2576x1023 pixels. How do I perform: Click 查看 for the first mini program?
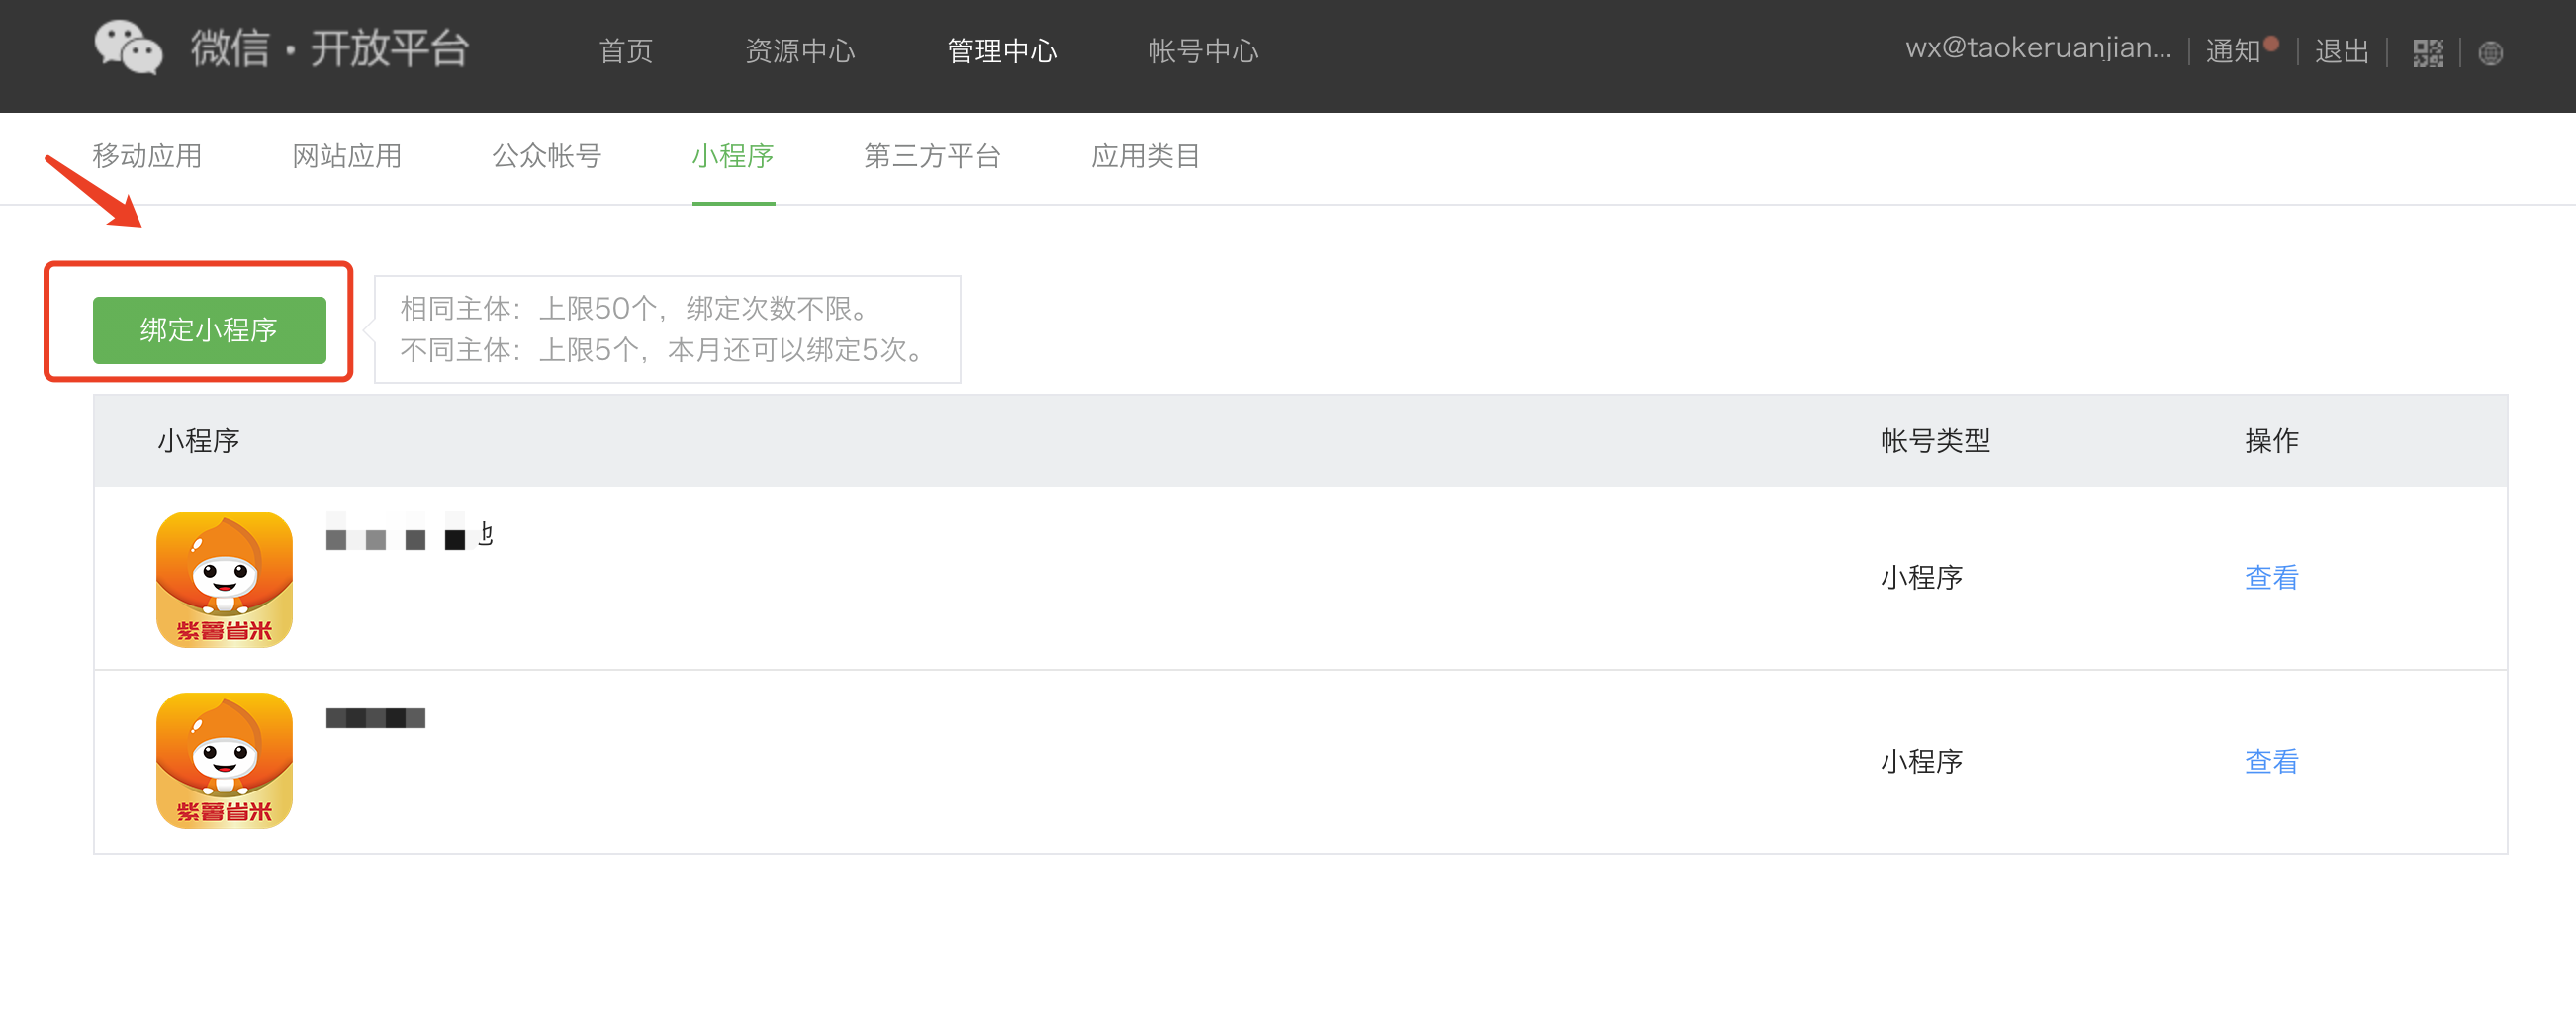coord(2271,577)
